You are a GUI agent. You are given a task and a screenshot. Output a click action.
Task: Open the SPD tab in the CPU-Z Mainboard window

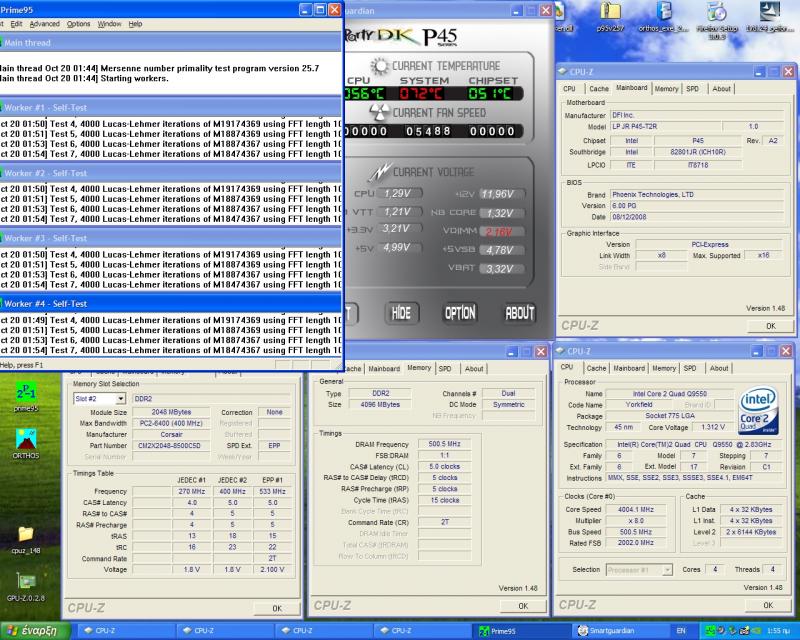(x=692, y=89)
